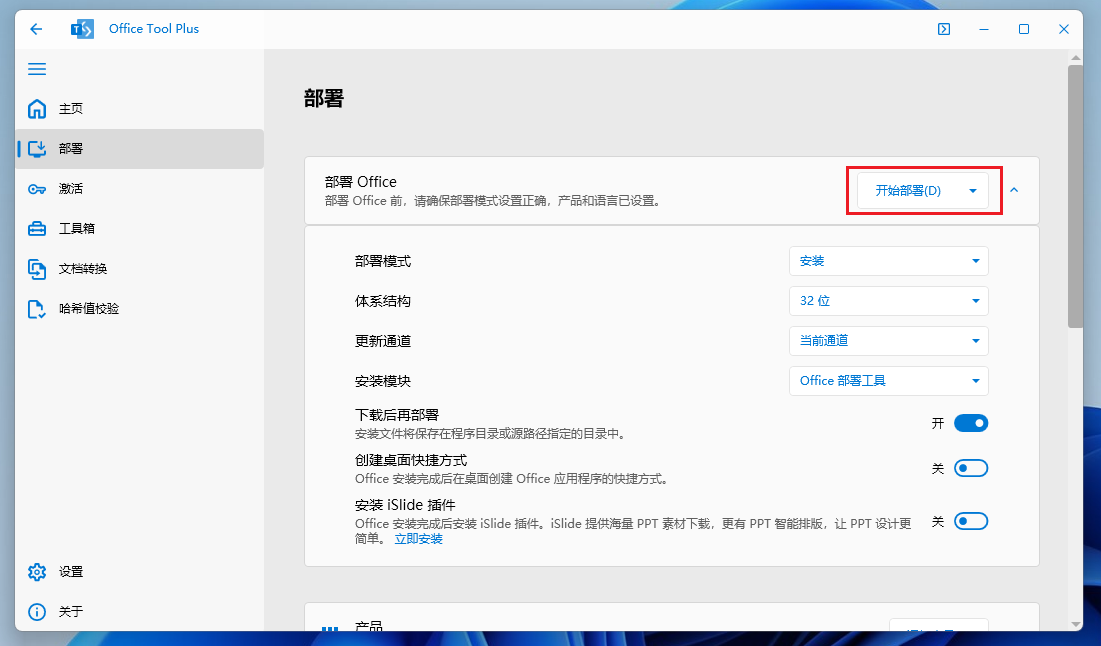This screenshot has height=646, width=1101.
Task: Click the 开始部署(D) button
Action: tap(908, 191)
